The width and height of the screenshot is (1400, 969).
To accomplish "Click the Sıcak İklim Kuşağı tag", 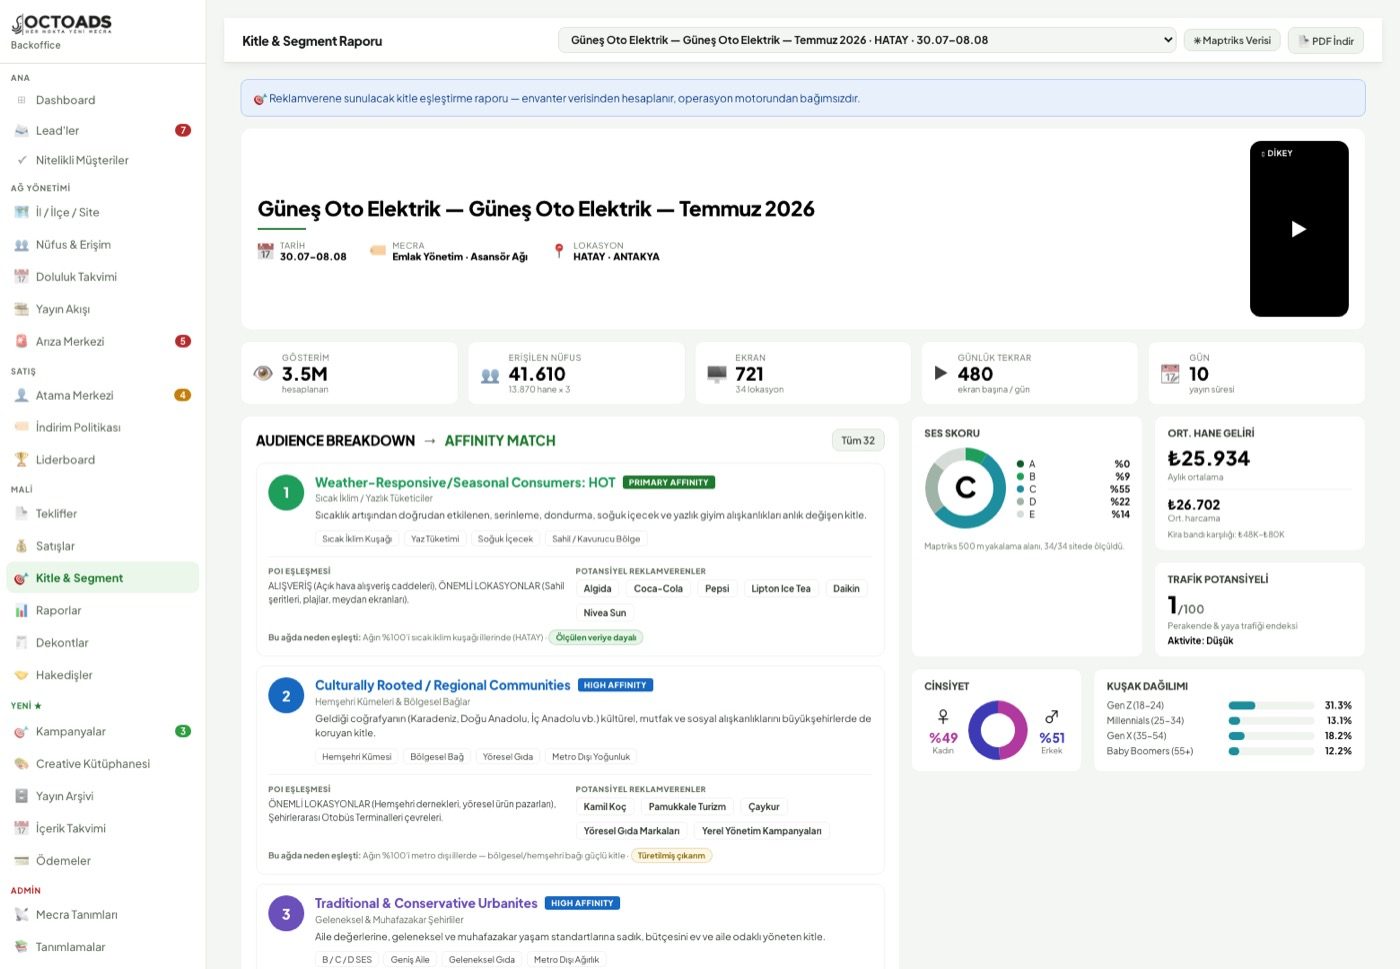I will coord(357,539).
